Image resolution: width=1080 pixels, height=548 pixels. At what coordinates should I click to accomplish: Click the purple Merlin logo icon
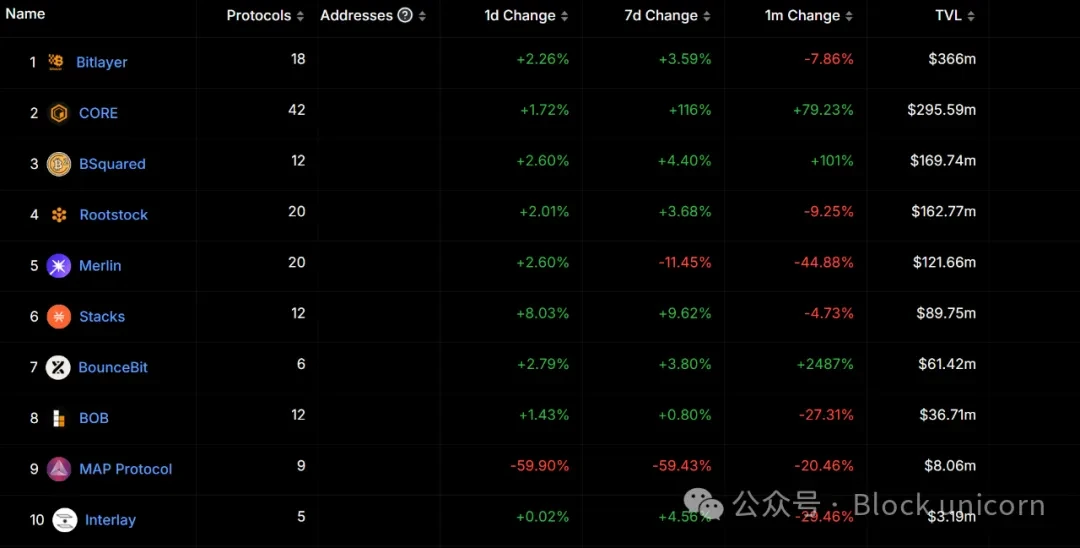[x=59, y=266]
